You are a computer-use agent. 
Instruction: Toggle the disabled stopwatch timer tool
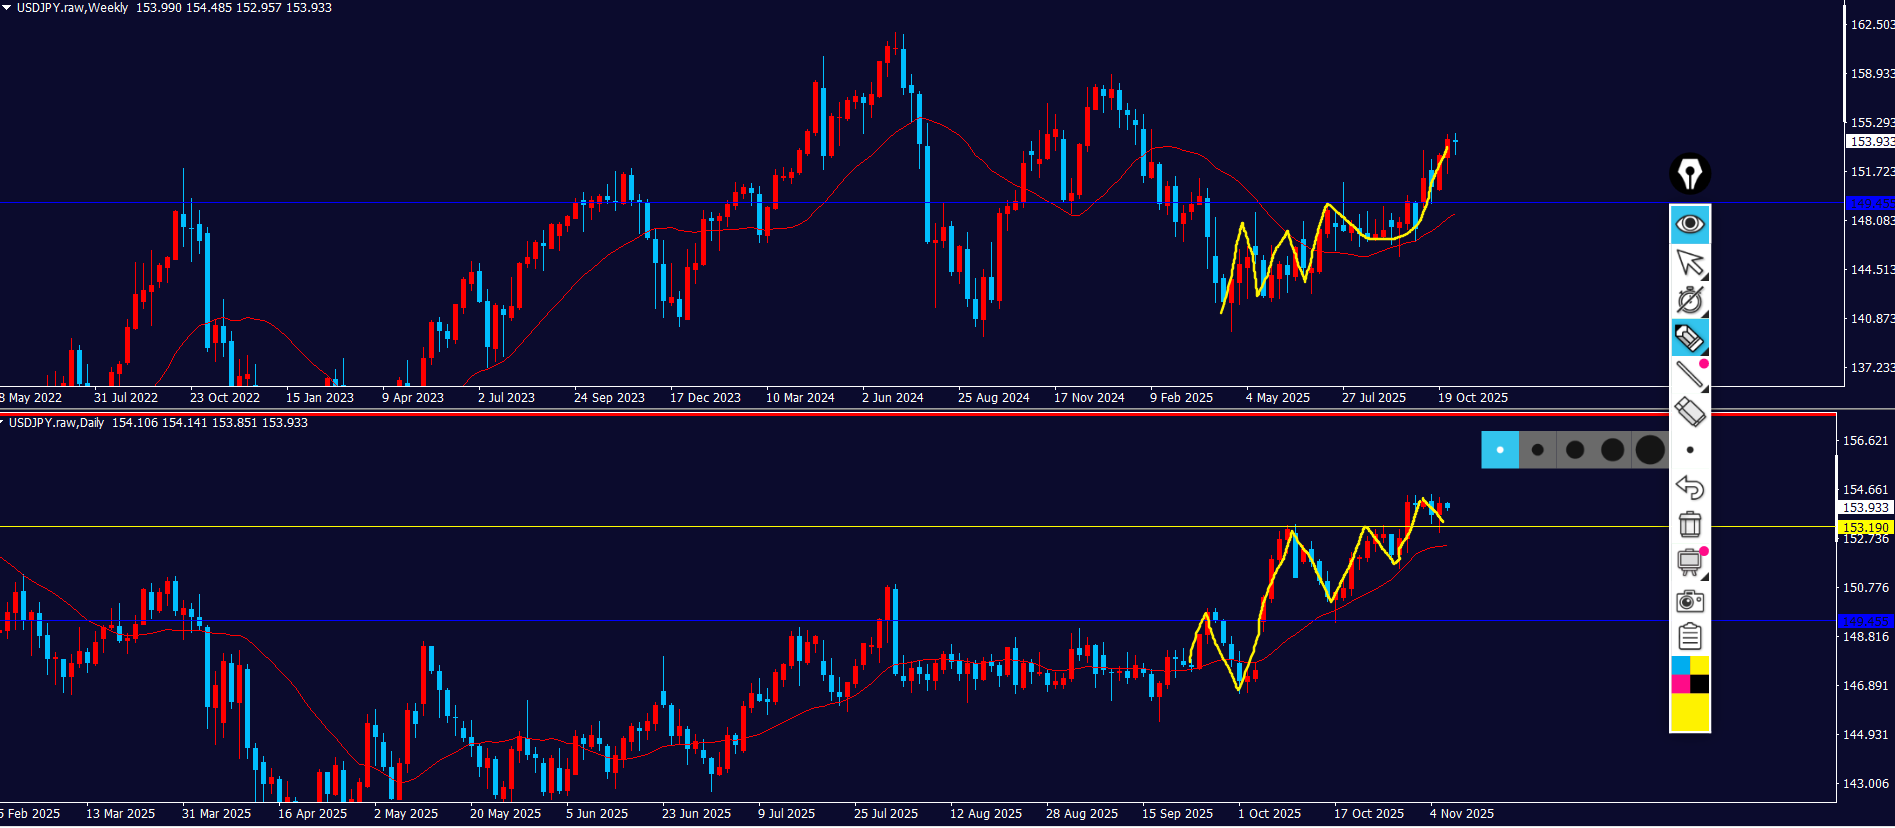[x=1690, y=300]
